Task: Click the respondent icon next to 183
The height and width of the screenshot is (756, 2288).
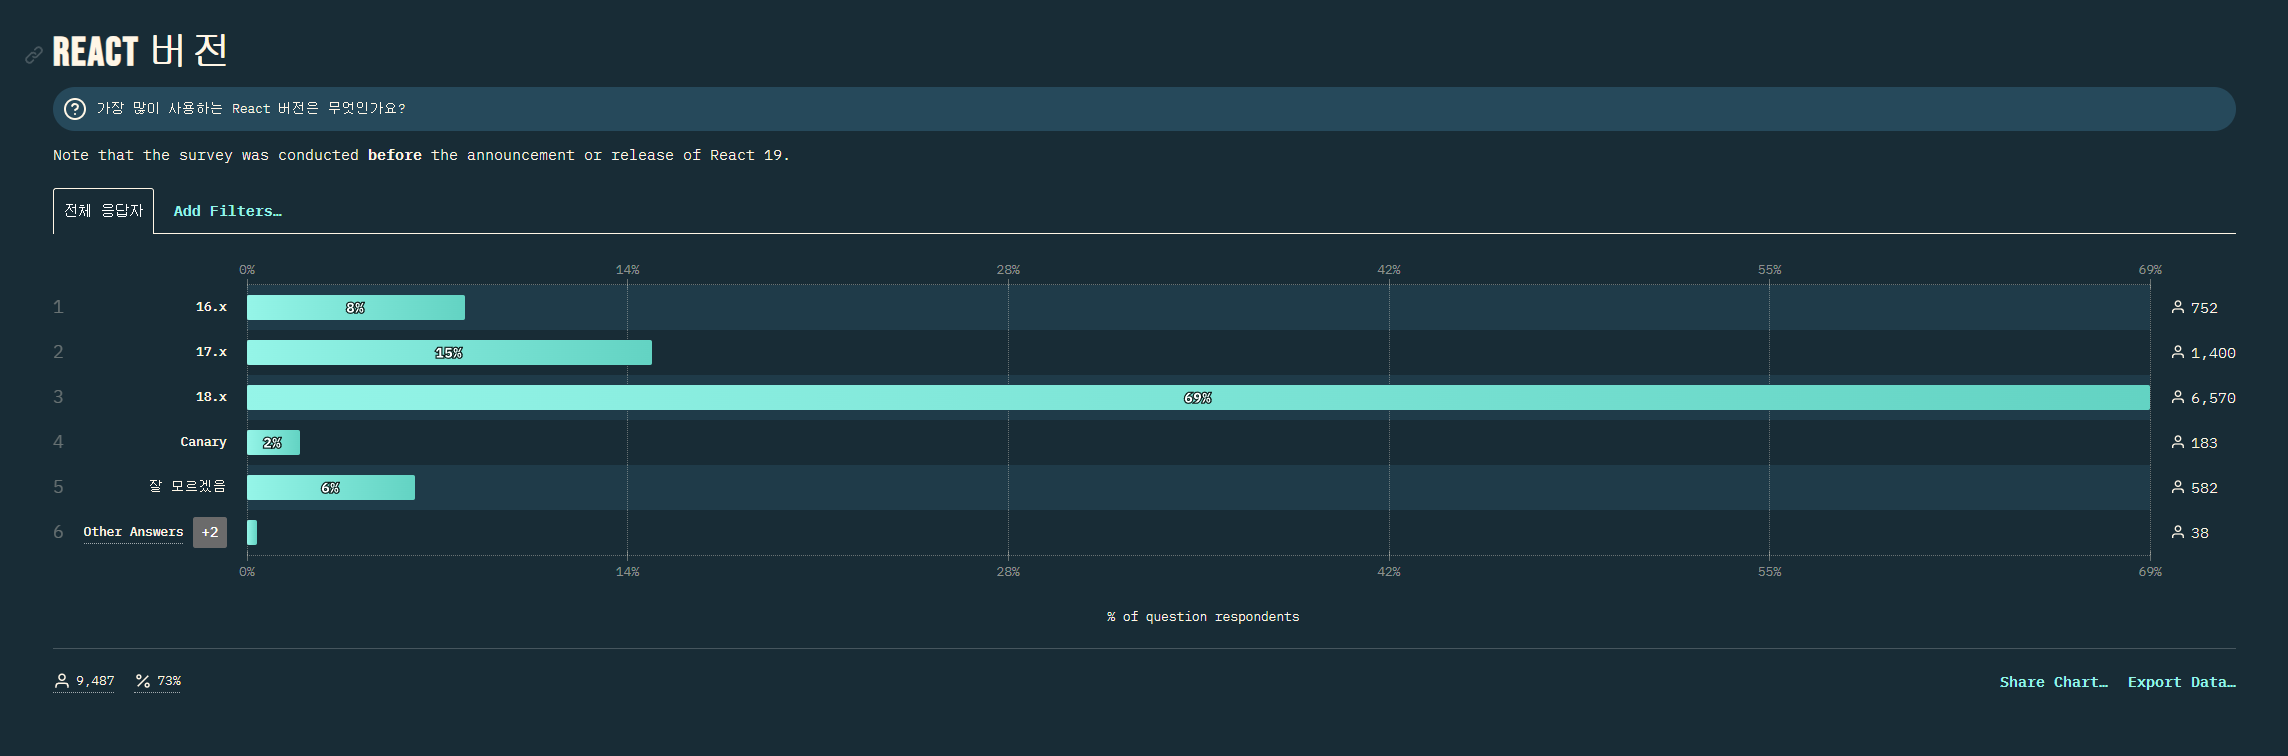Action: pyautogui.click(x=2178, y=442)
